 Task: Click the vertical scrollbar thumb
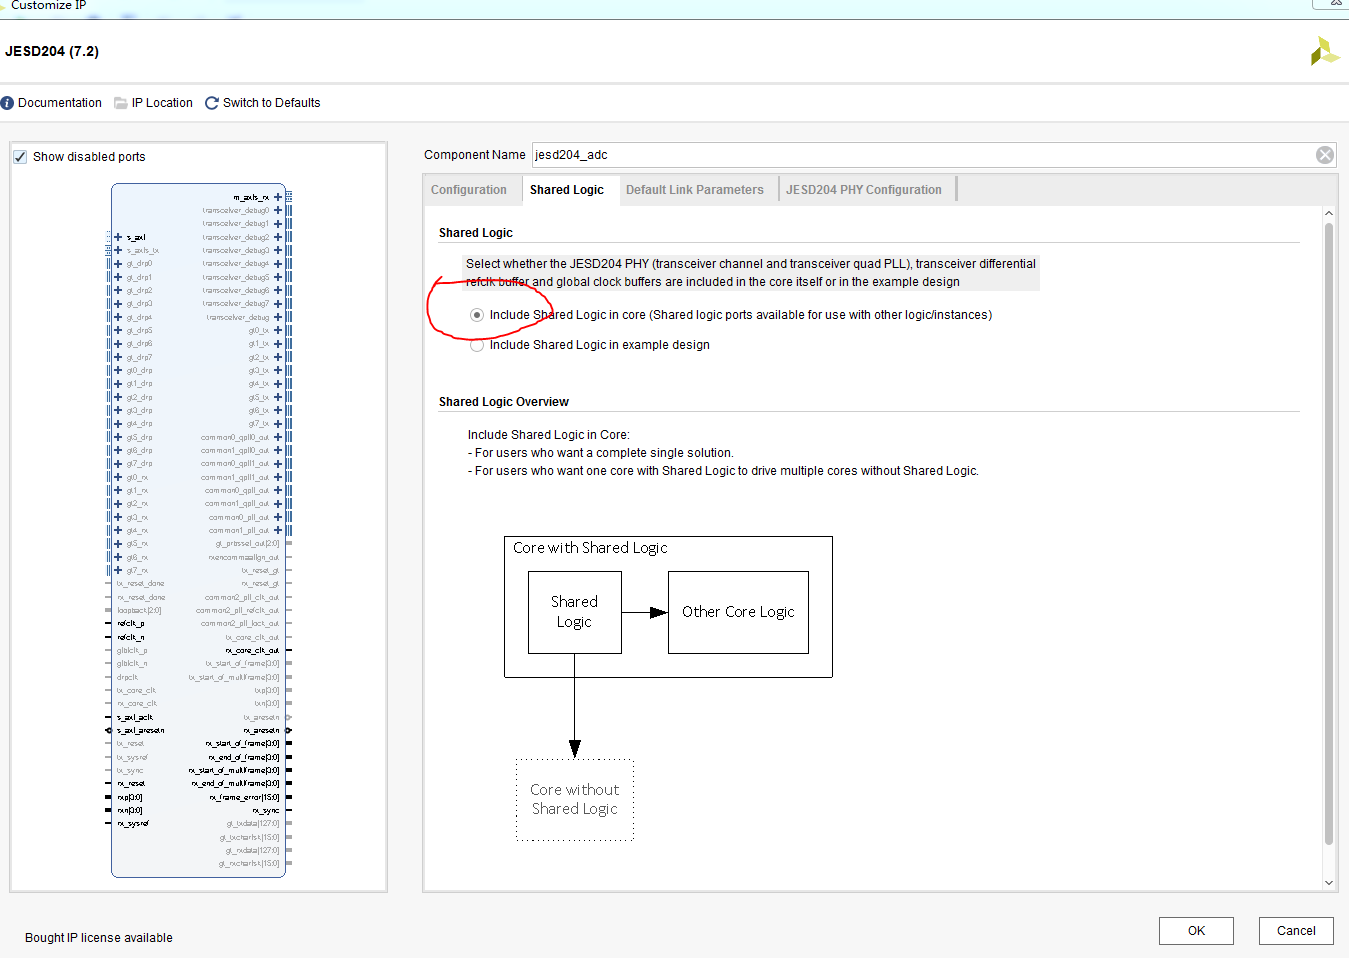click(x=1329, y=535)
